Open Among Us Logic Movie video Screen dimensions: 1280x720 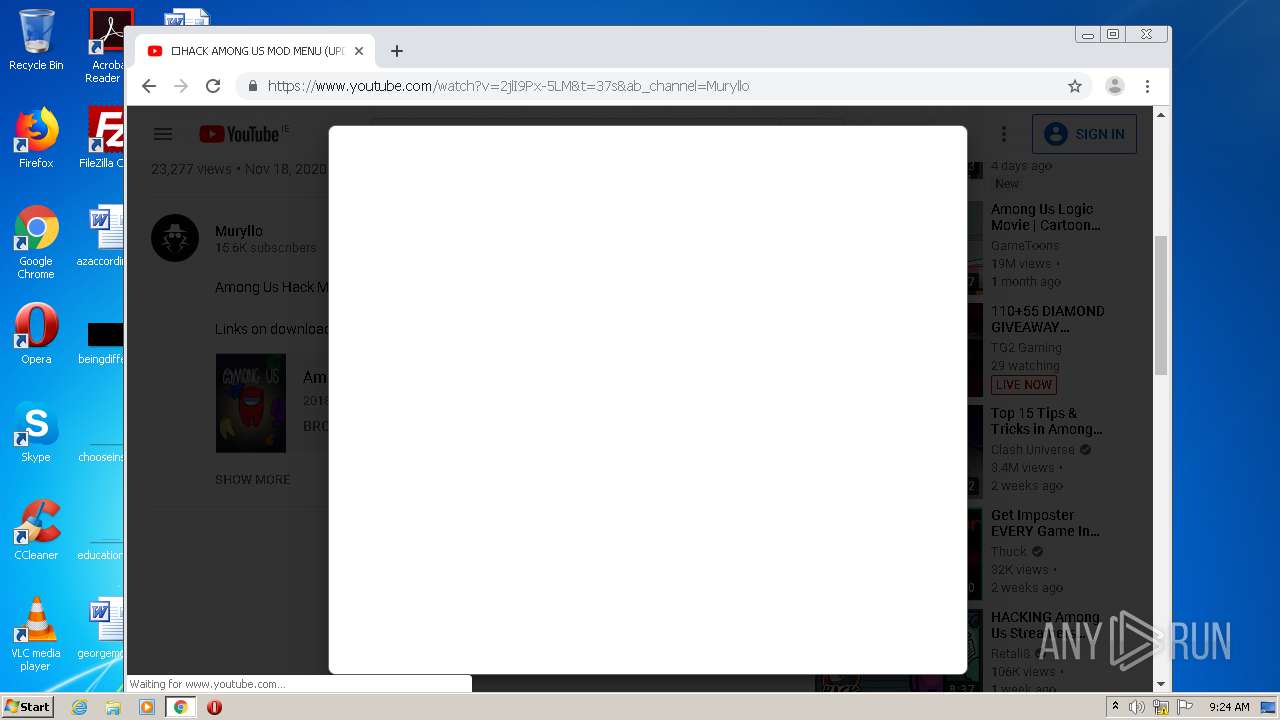(1046, 217)
